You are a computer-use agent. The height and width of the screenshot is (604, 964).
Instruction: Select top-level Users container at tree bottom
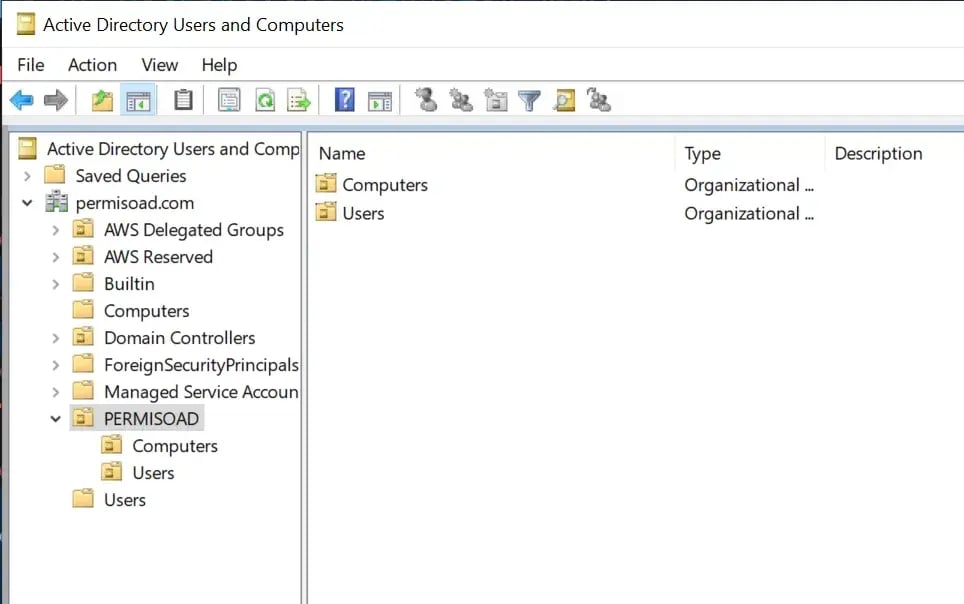coord(125,500)
